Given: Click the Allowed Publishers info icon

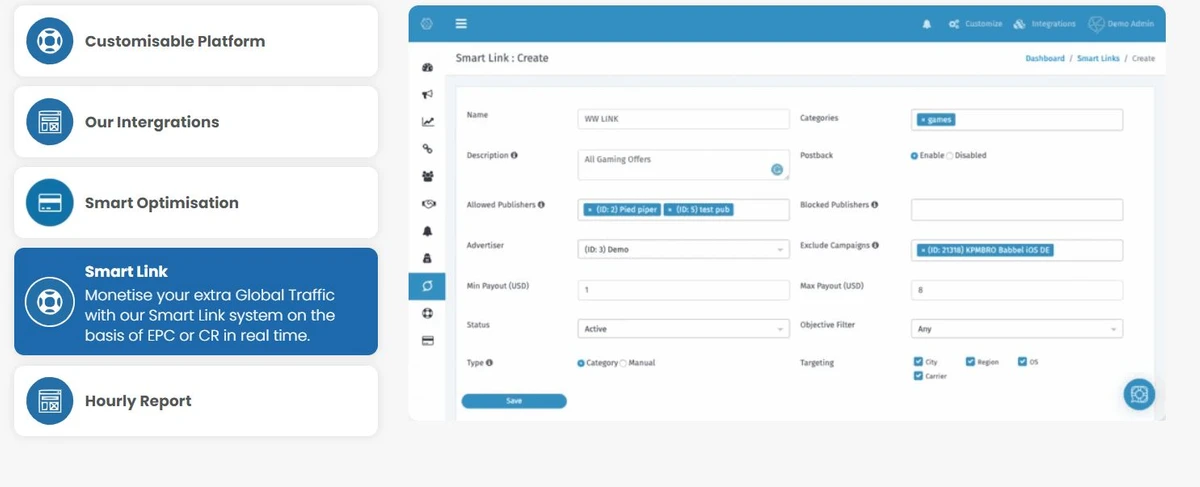Looking at the screenshot, I should pos(541,205).
